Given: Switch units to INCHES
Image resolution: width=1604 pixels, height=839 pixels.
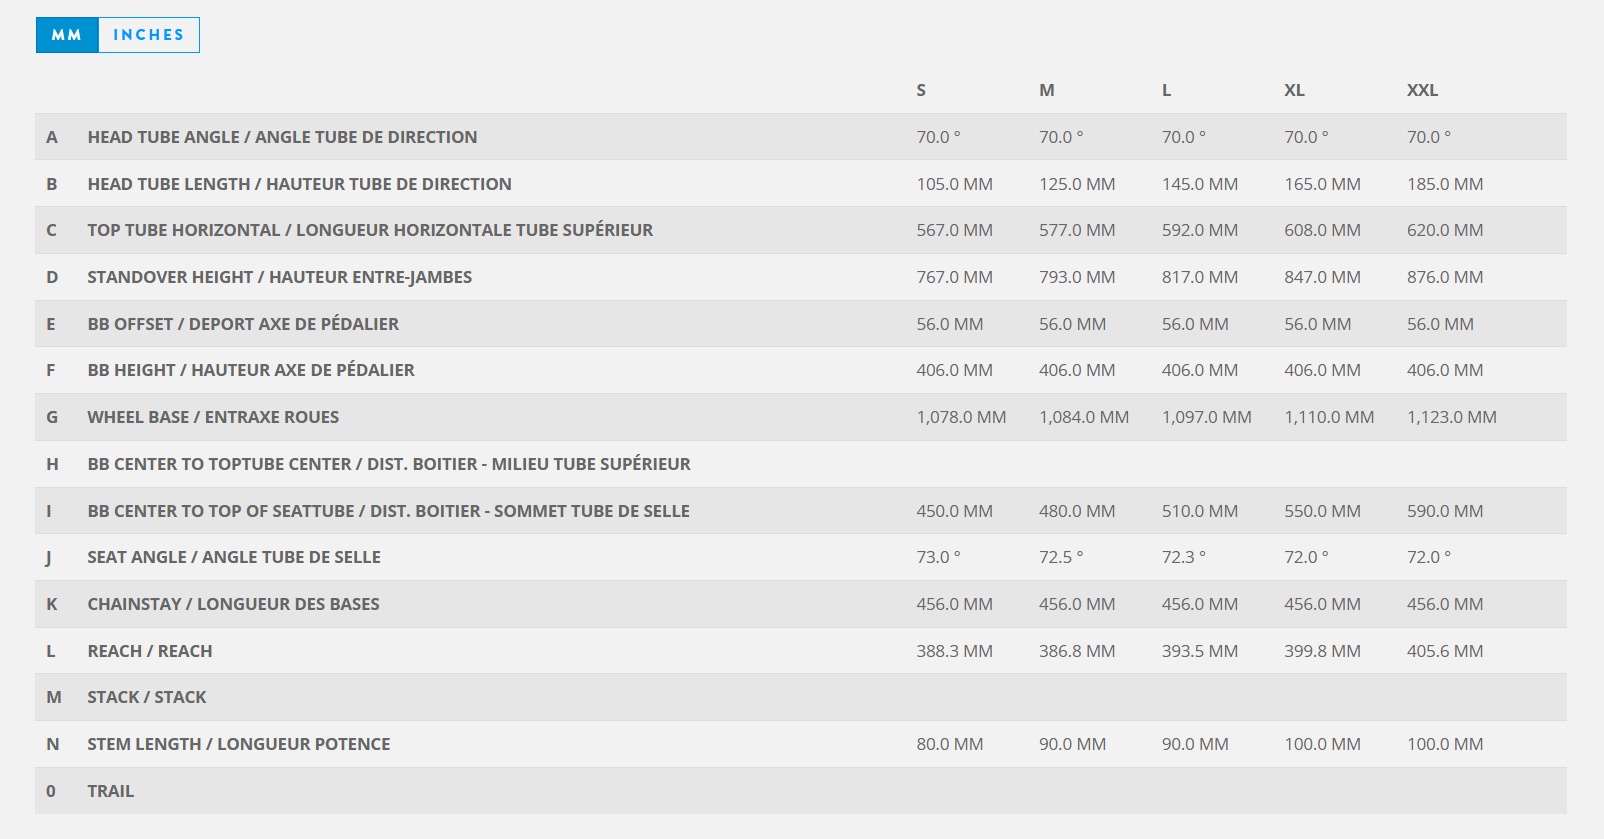Looking at the screenshot, I should click(x=148, y=35).
